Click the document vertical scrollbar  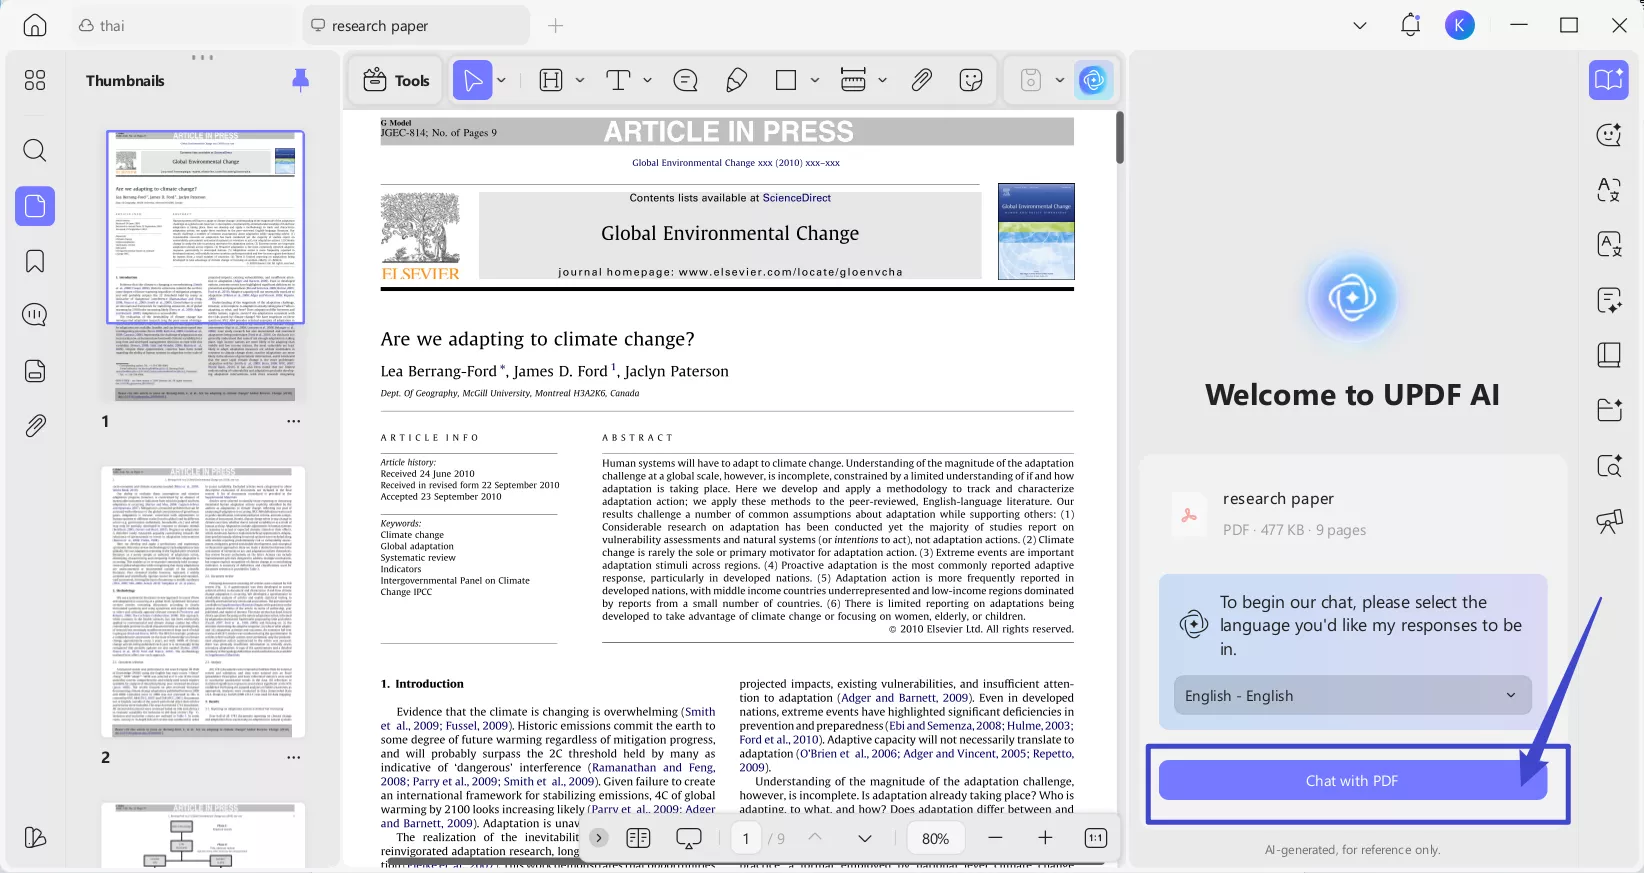tap(1120, 138)
